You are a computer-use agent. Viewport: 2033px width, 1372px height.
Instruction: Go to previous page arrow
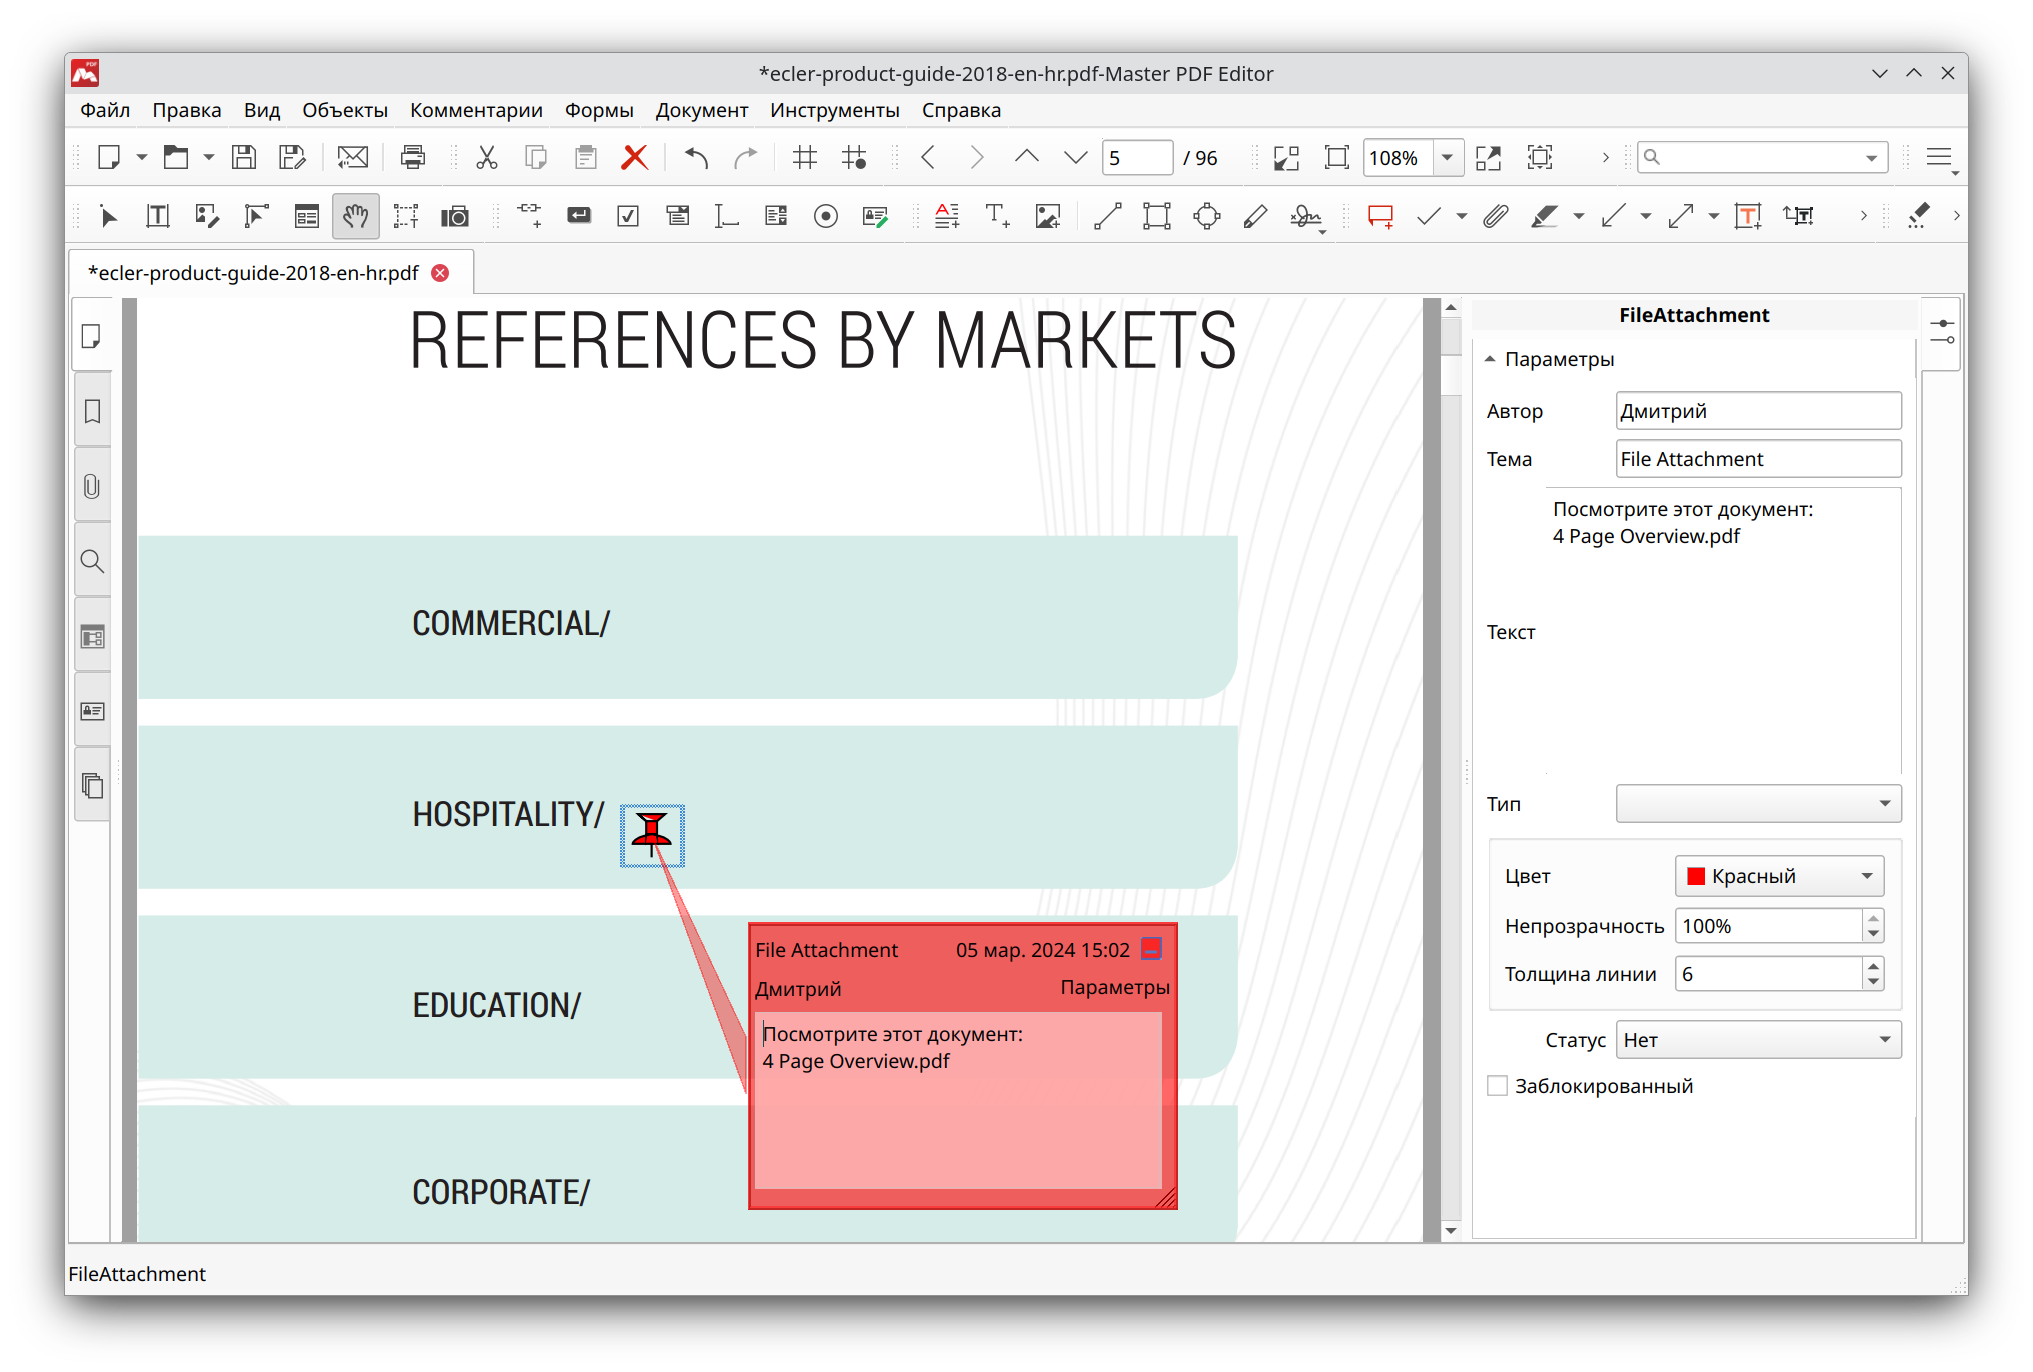[929, 157]
